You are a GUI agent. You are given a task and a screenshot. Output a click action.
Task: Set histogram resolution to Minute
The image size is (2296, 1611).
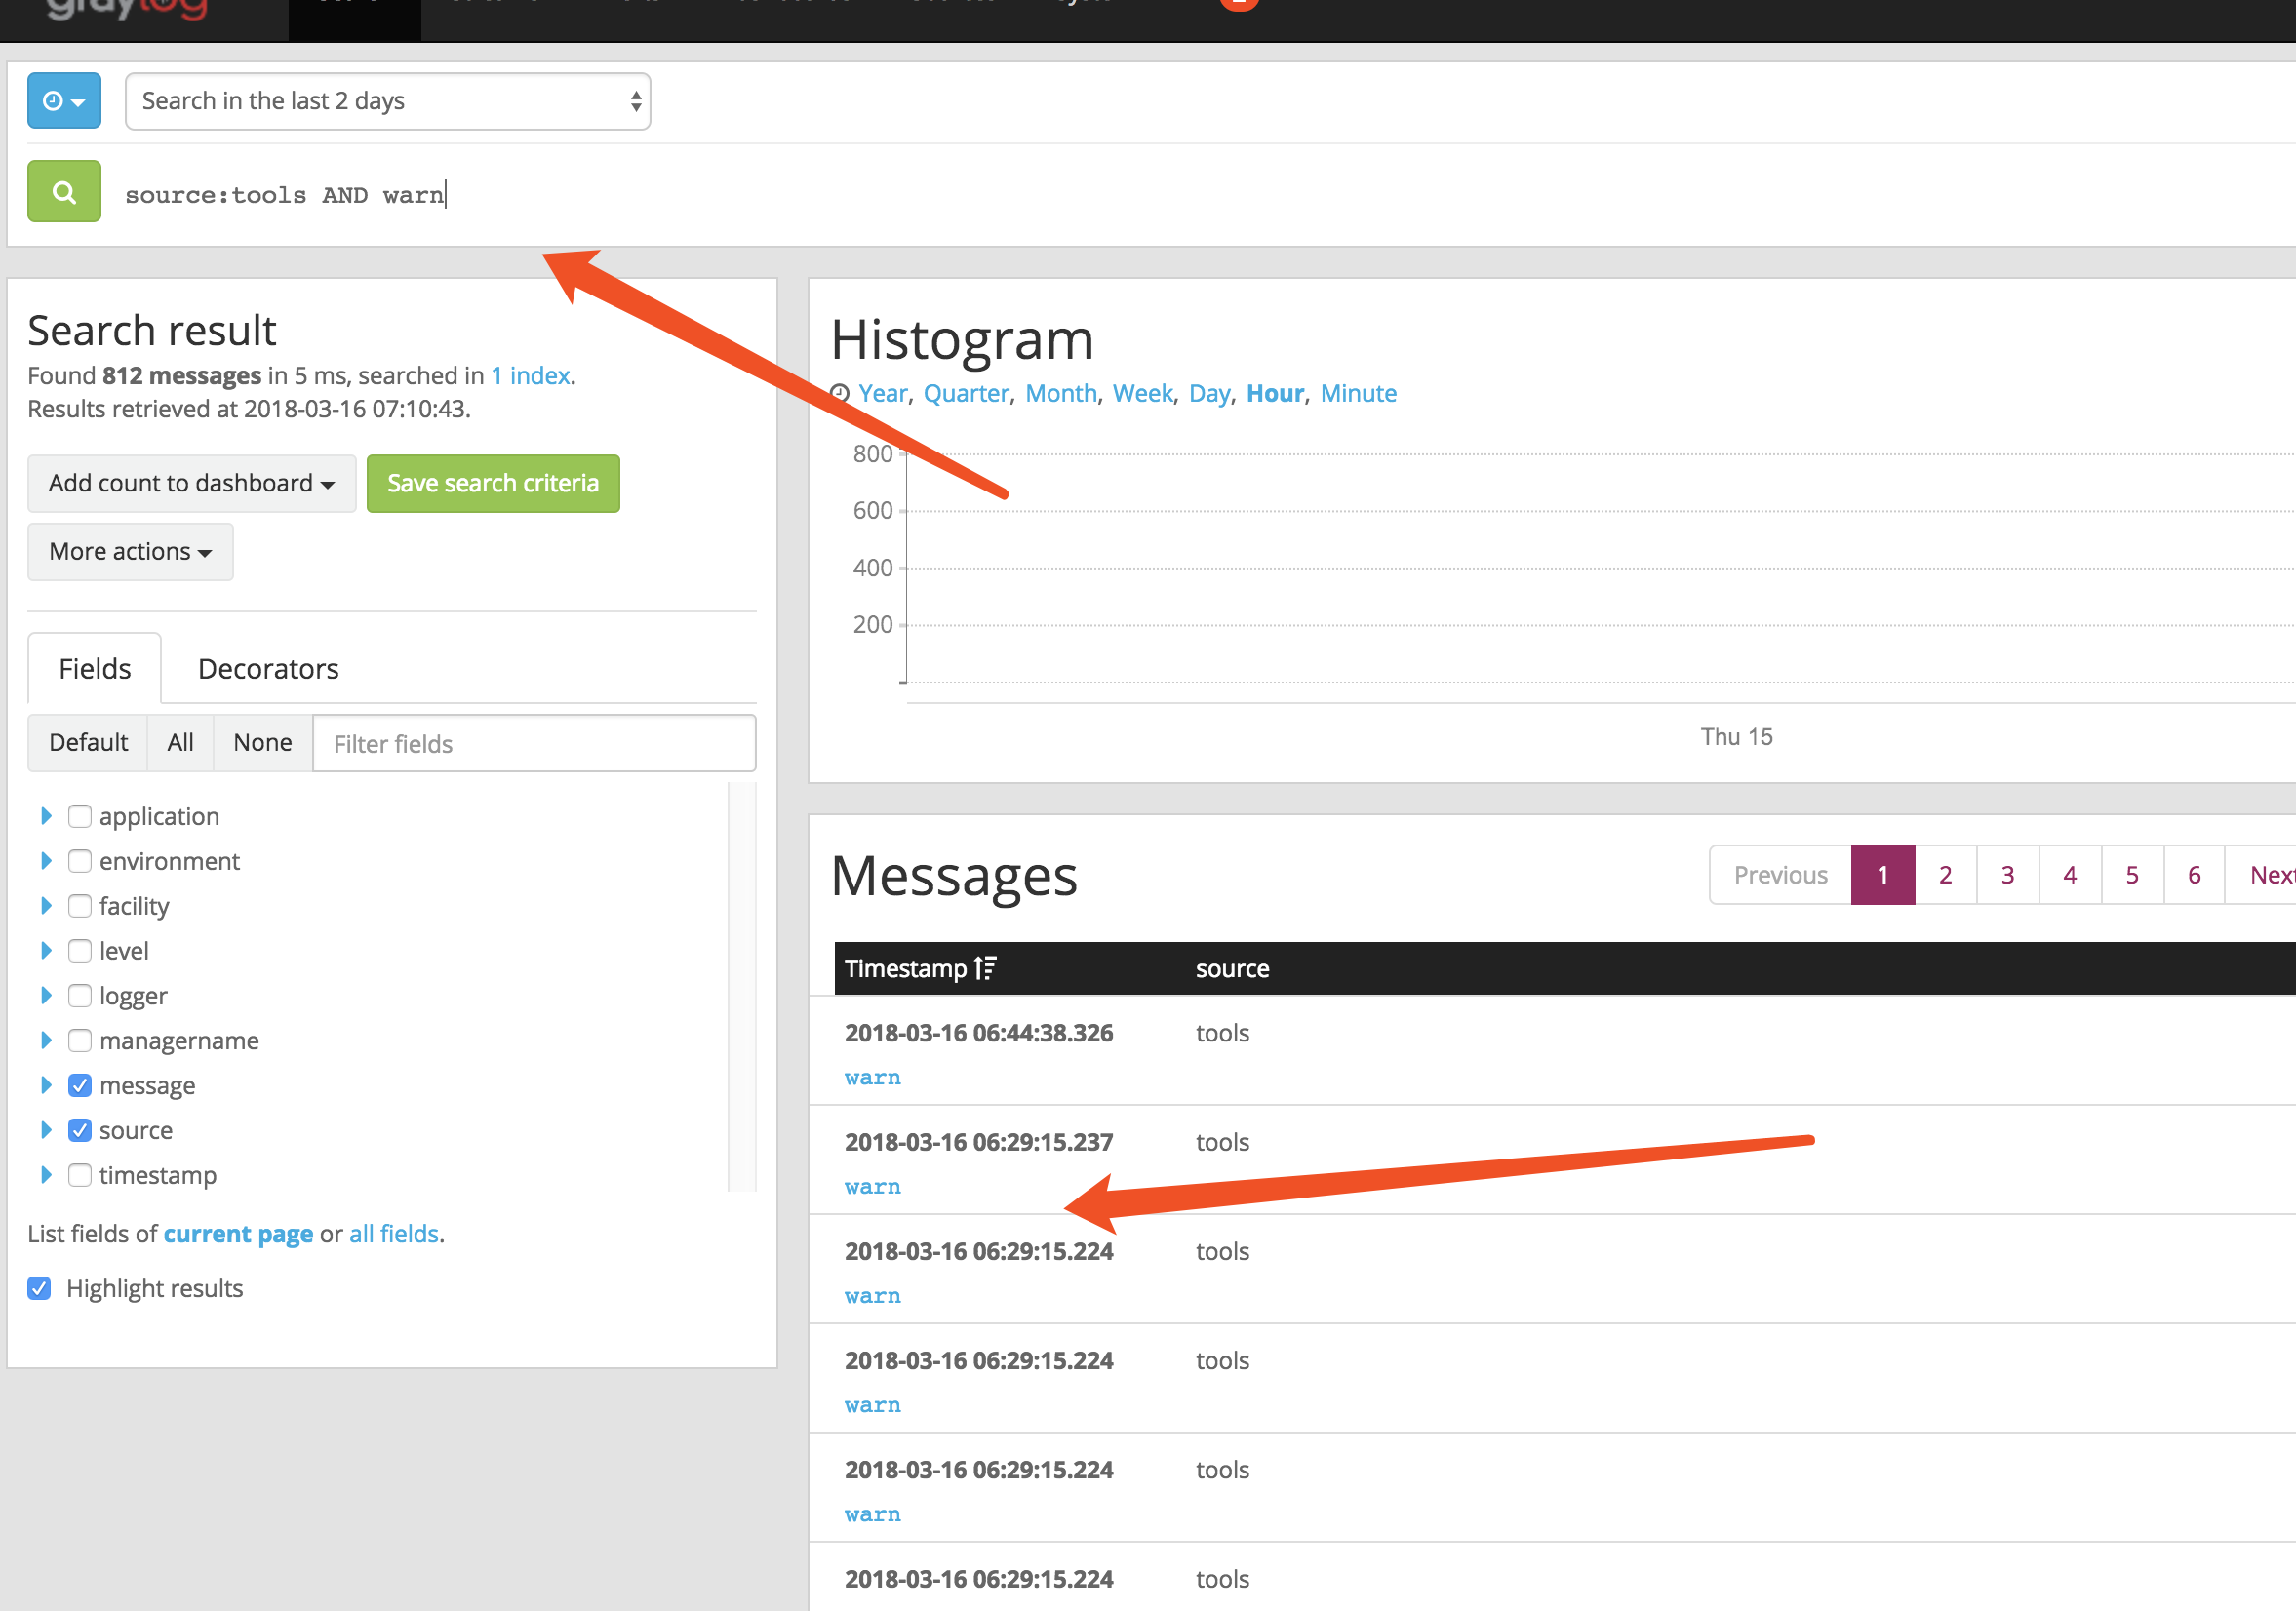coord(1358,393)
